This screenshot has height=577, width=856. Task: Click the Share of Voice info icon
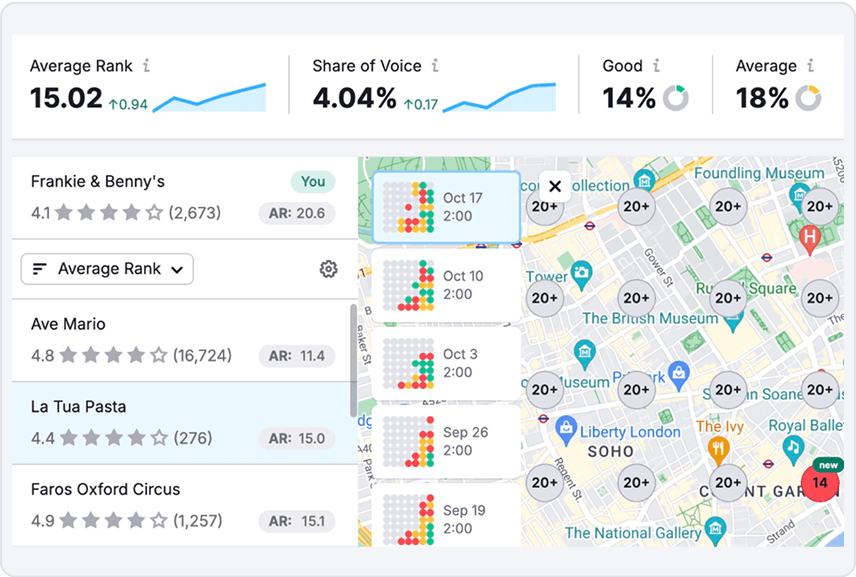click(x=434, y=66)
